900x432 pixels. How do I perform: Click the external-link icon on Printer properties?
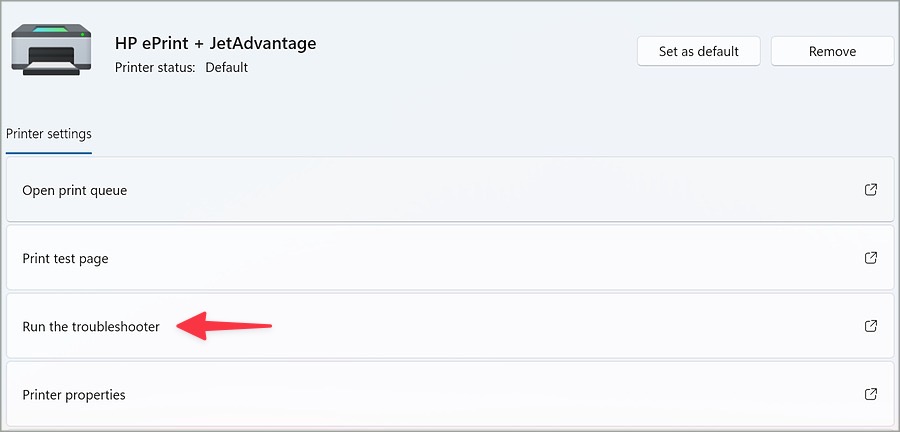tap(871, 395)
